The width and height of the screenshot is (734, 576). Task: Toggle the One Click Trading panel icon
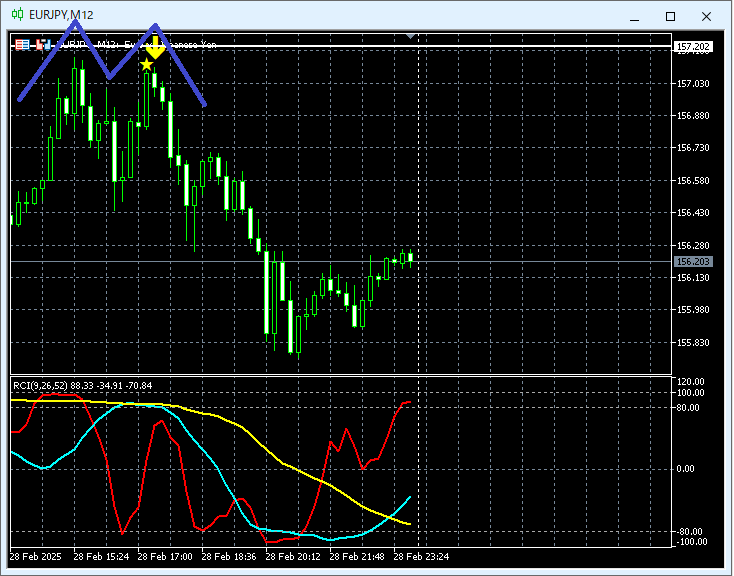pyautogui.click(x=22, y=45)
